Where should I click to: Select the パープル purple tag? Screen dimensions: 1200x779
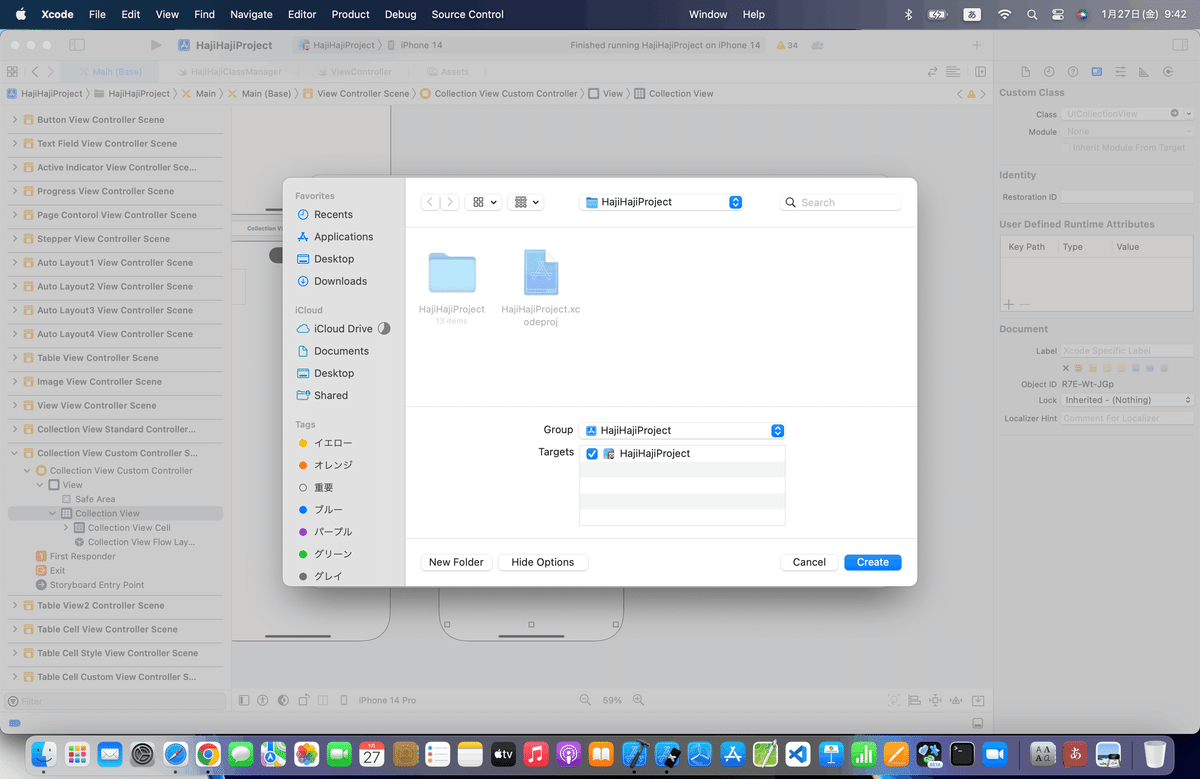point(333,532)
